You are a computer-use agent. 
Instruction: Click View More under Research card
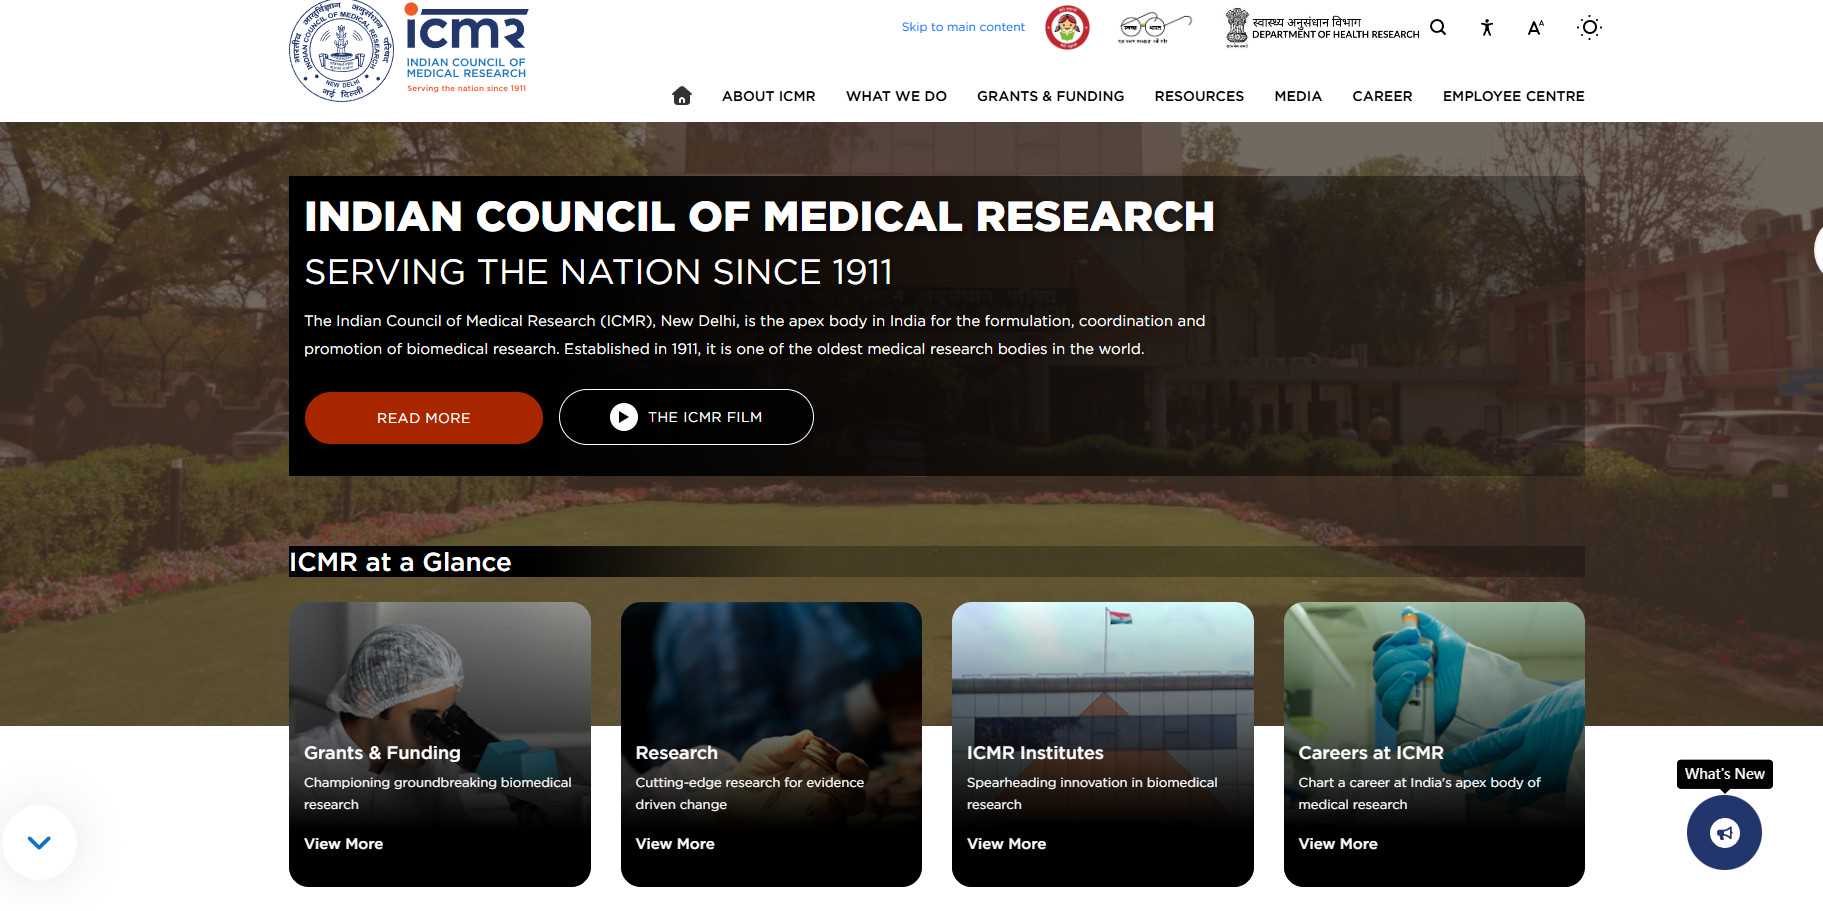pos(675,844)
